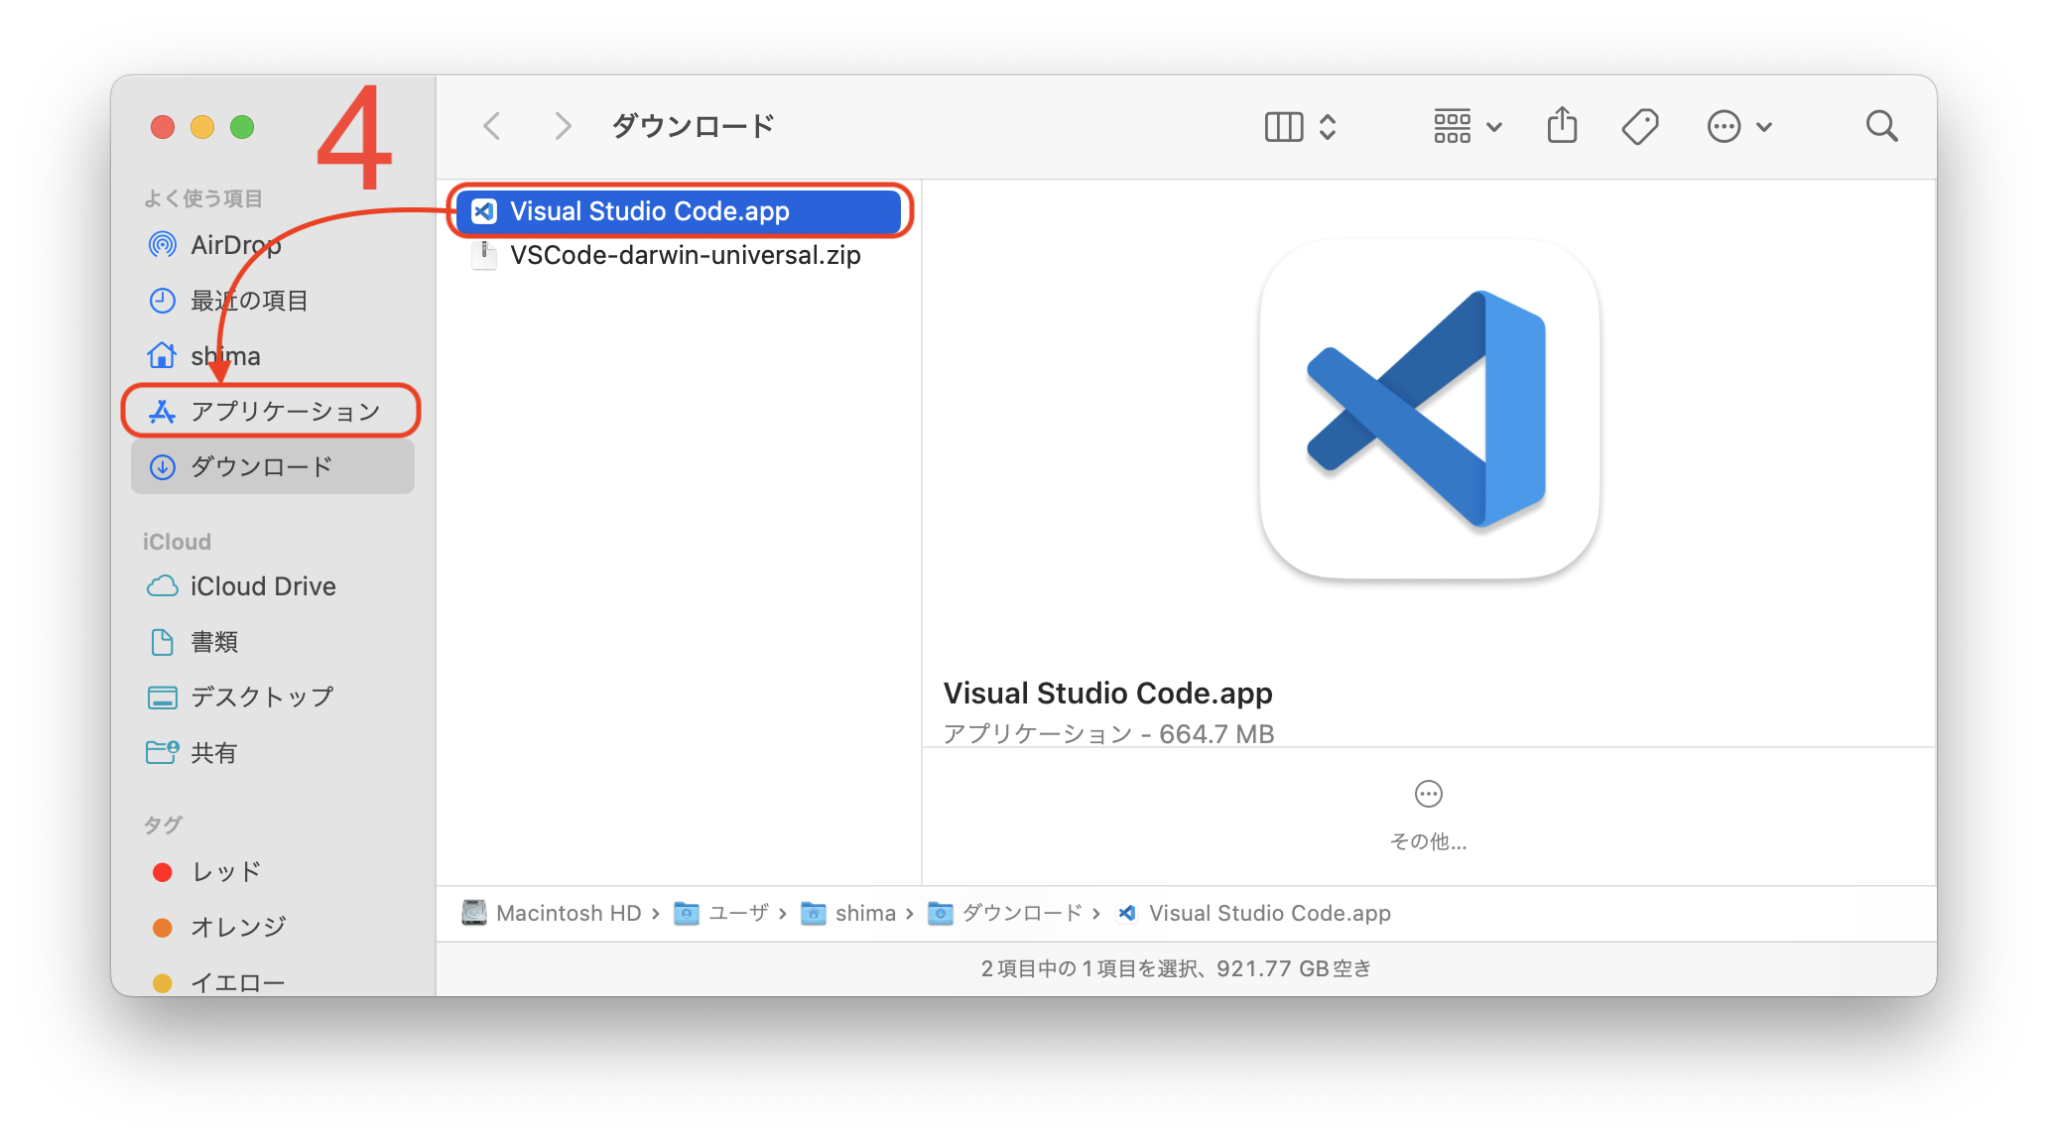Viewport: 2048px width, 1143px height.
Task: Open the item grouping options dropdown
Action: [x=1466, y=126]
